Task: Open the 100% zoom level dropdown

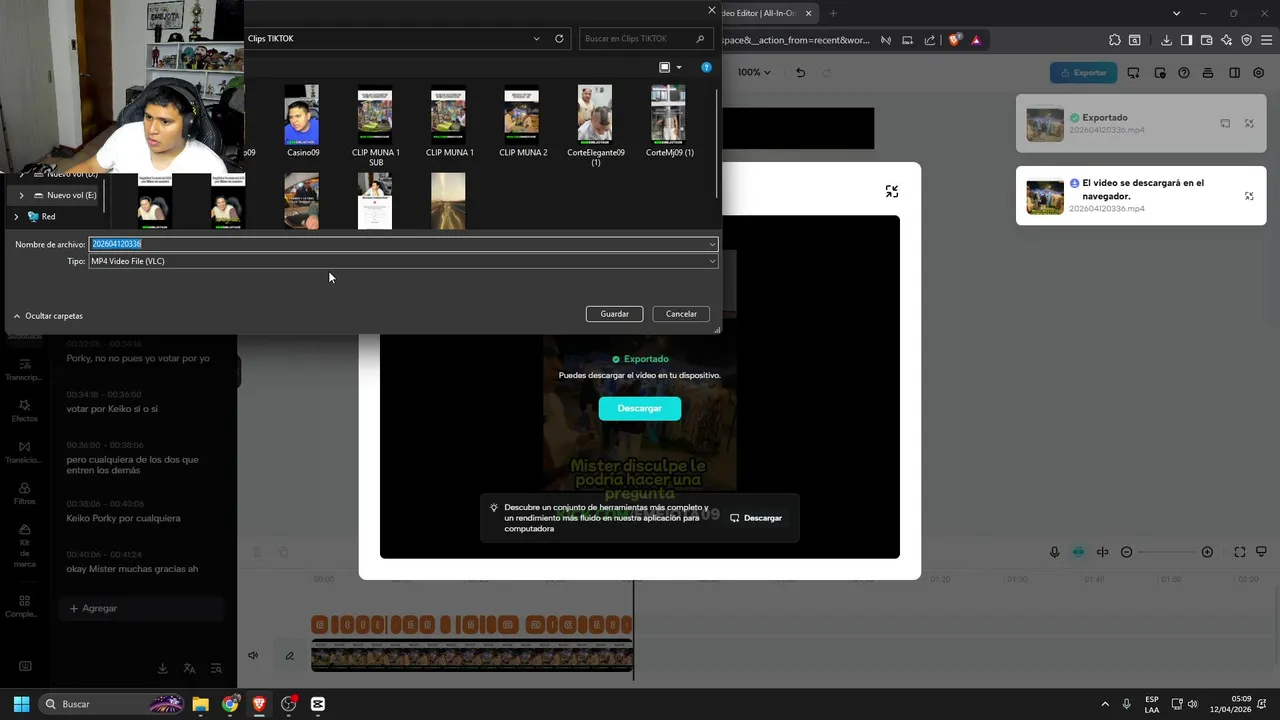Action: (x=754, y=73)
